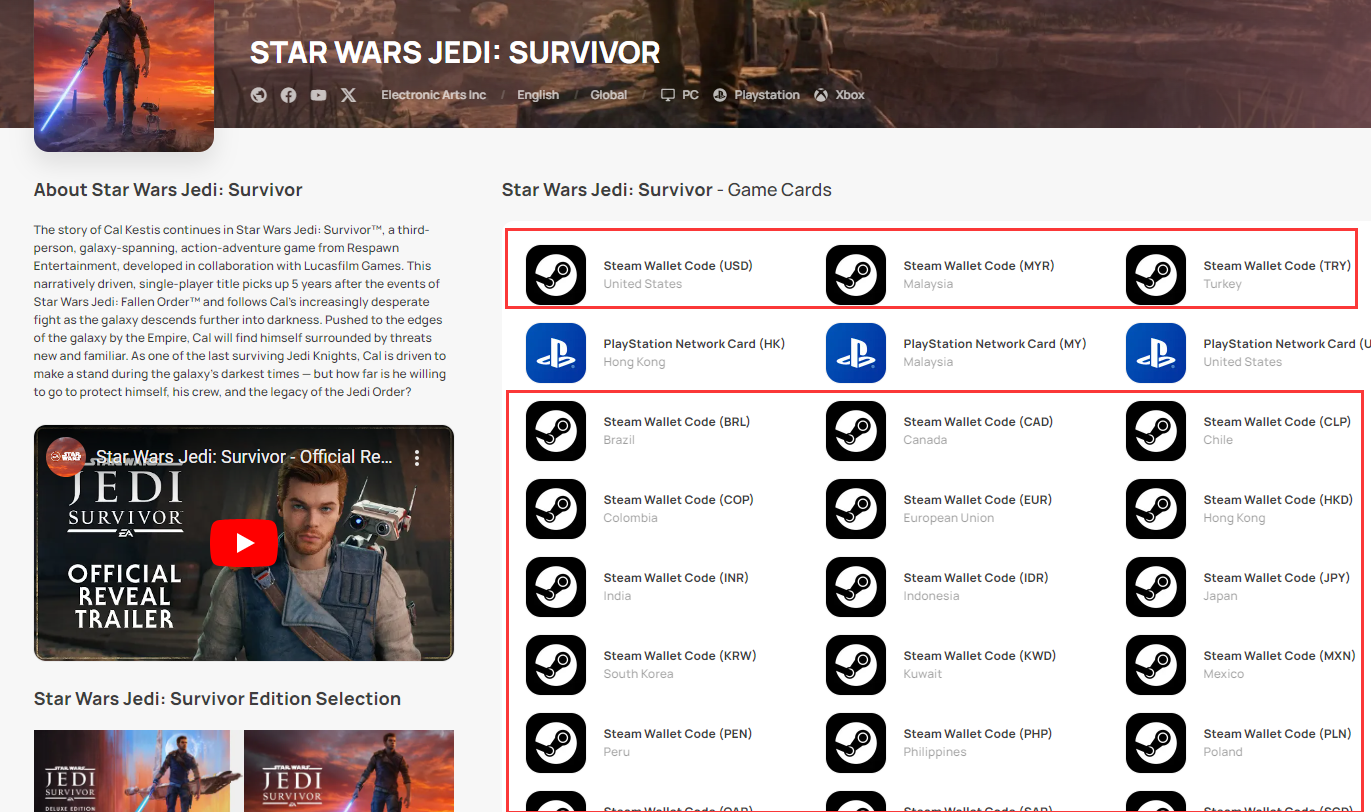Click Steam icon for Wallet Code (COP)

(556, 509)
